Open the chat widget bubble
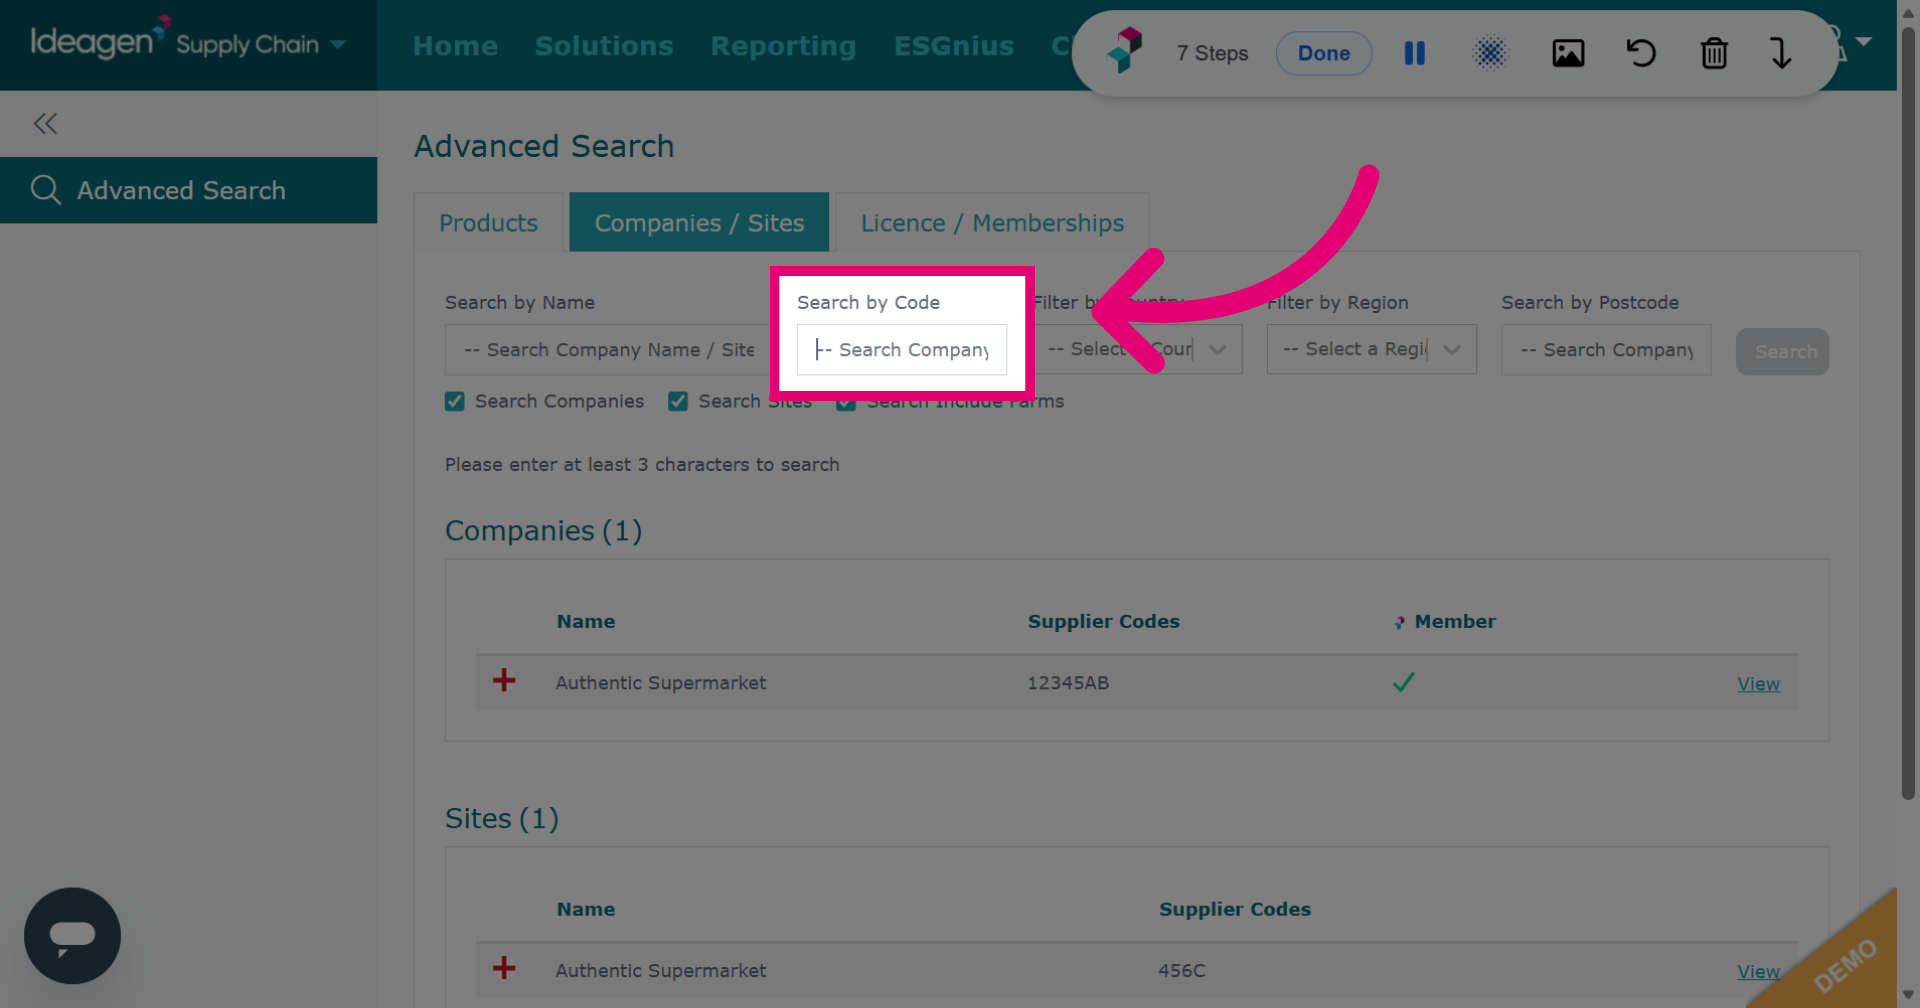The height and width of the screenshot is (1008, 1920). 72,936
